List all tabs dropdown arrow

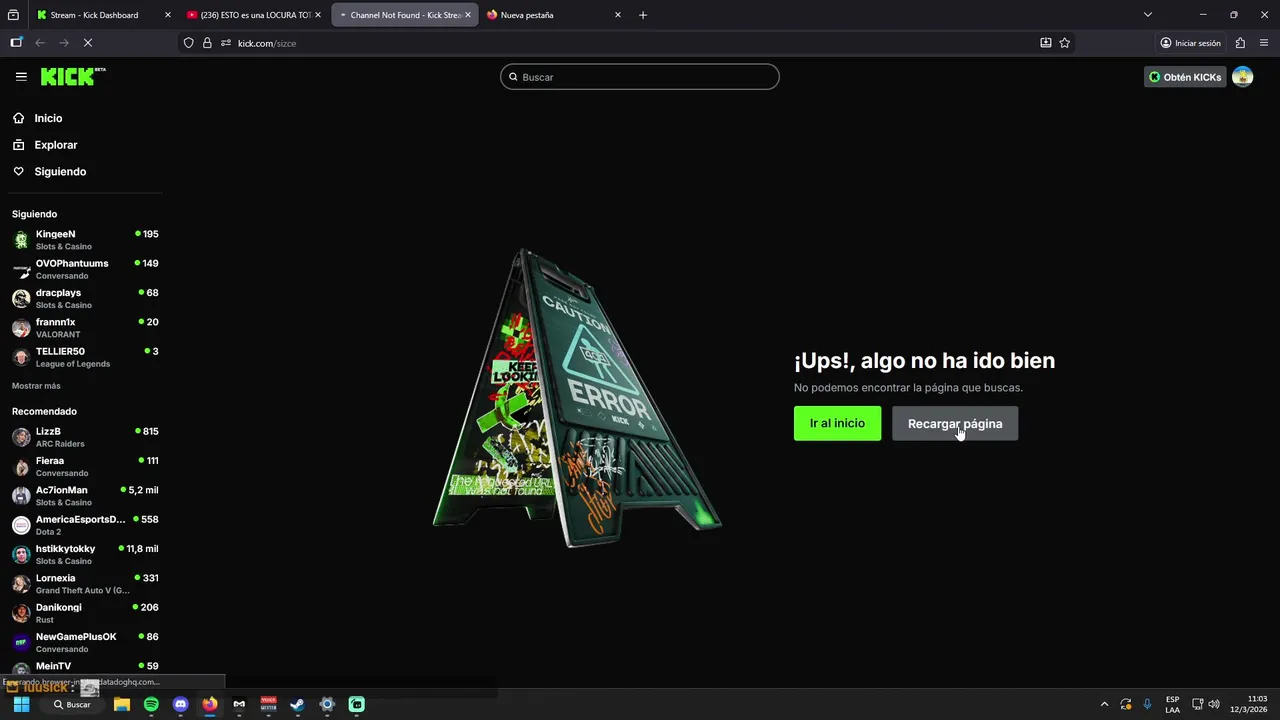coord(1148,15)
